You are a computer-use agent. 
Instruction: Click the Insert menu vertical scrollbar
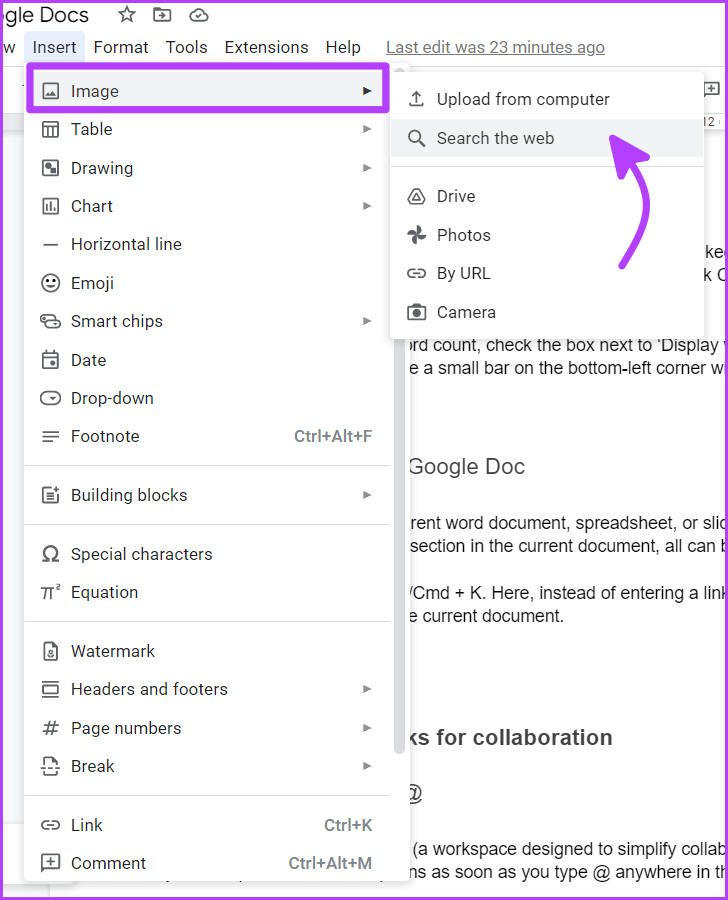[400, 410]
